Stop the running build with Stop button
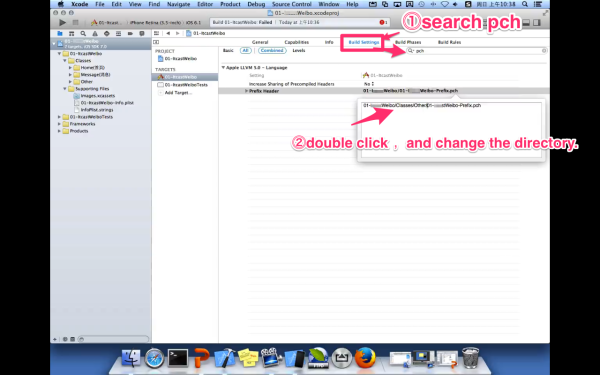Image resolution: width=600 pixels, height=375 pixels. (75, 23)
